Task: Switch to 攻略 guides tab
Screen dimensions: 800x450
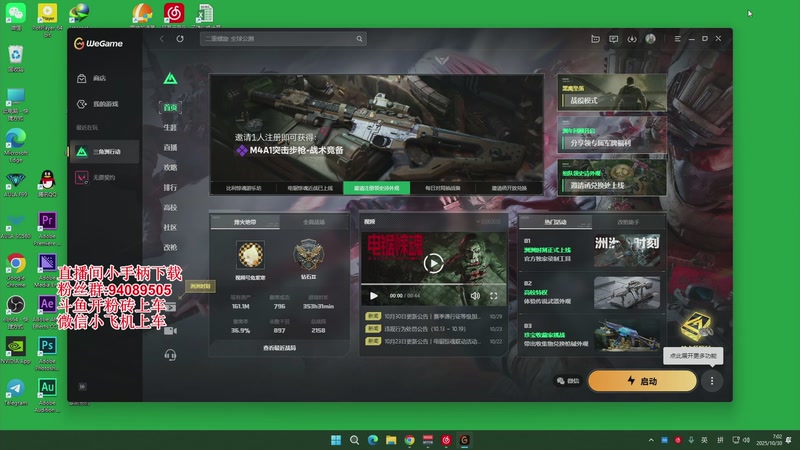Action: tap(170, 167)
